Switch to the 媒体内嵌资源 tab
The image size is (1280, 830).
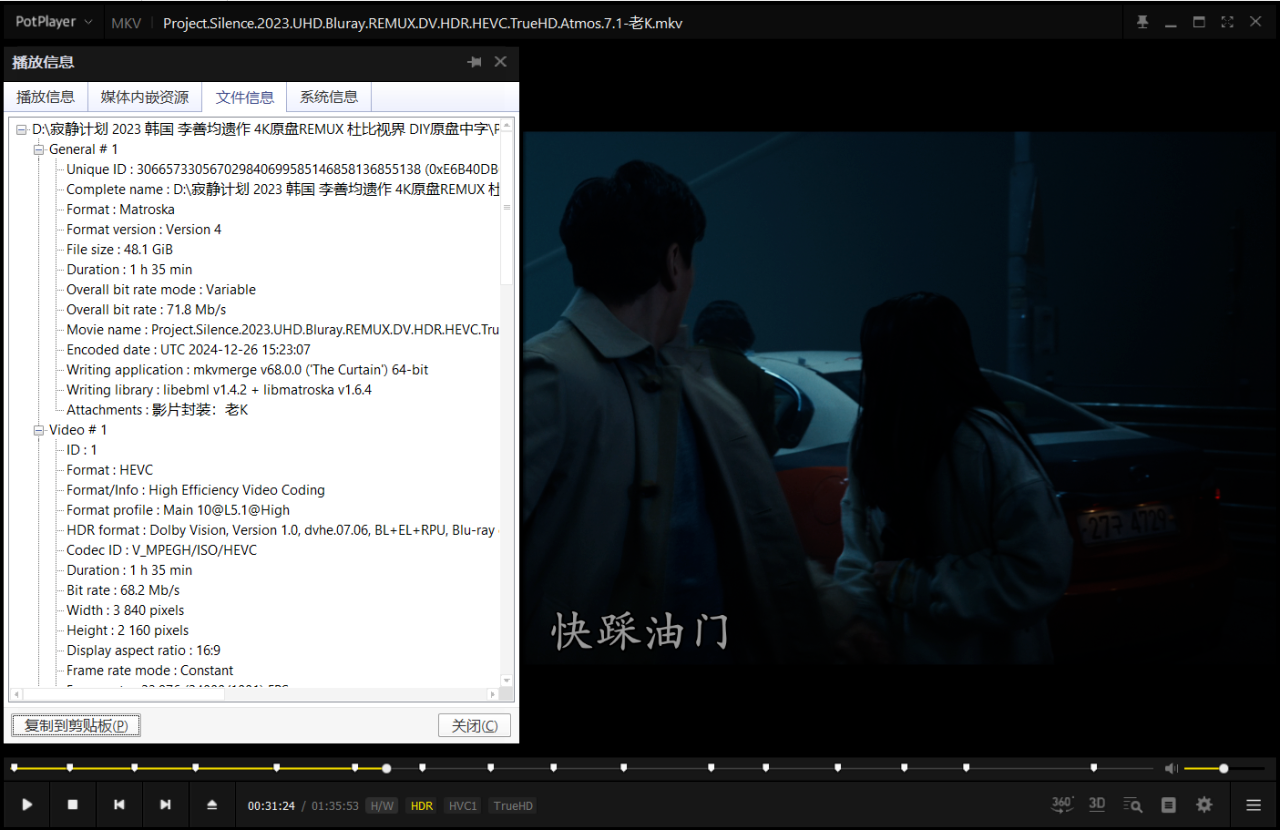[x=144, y=97]
